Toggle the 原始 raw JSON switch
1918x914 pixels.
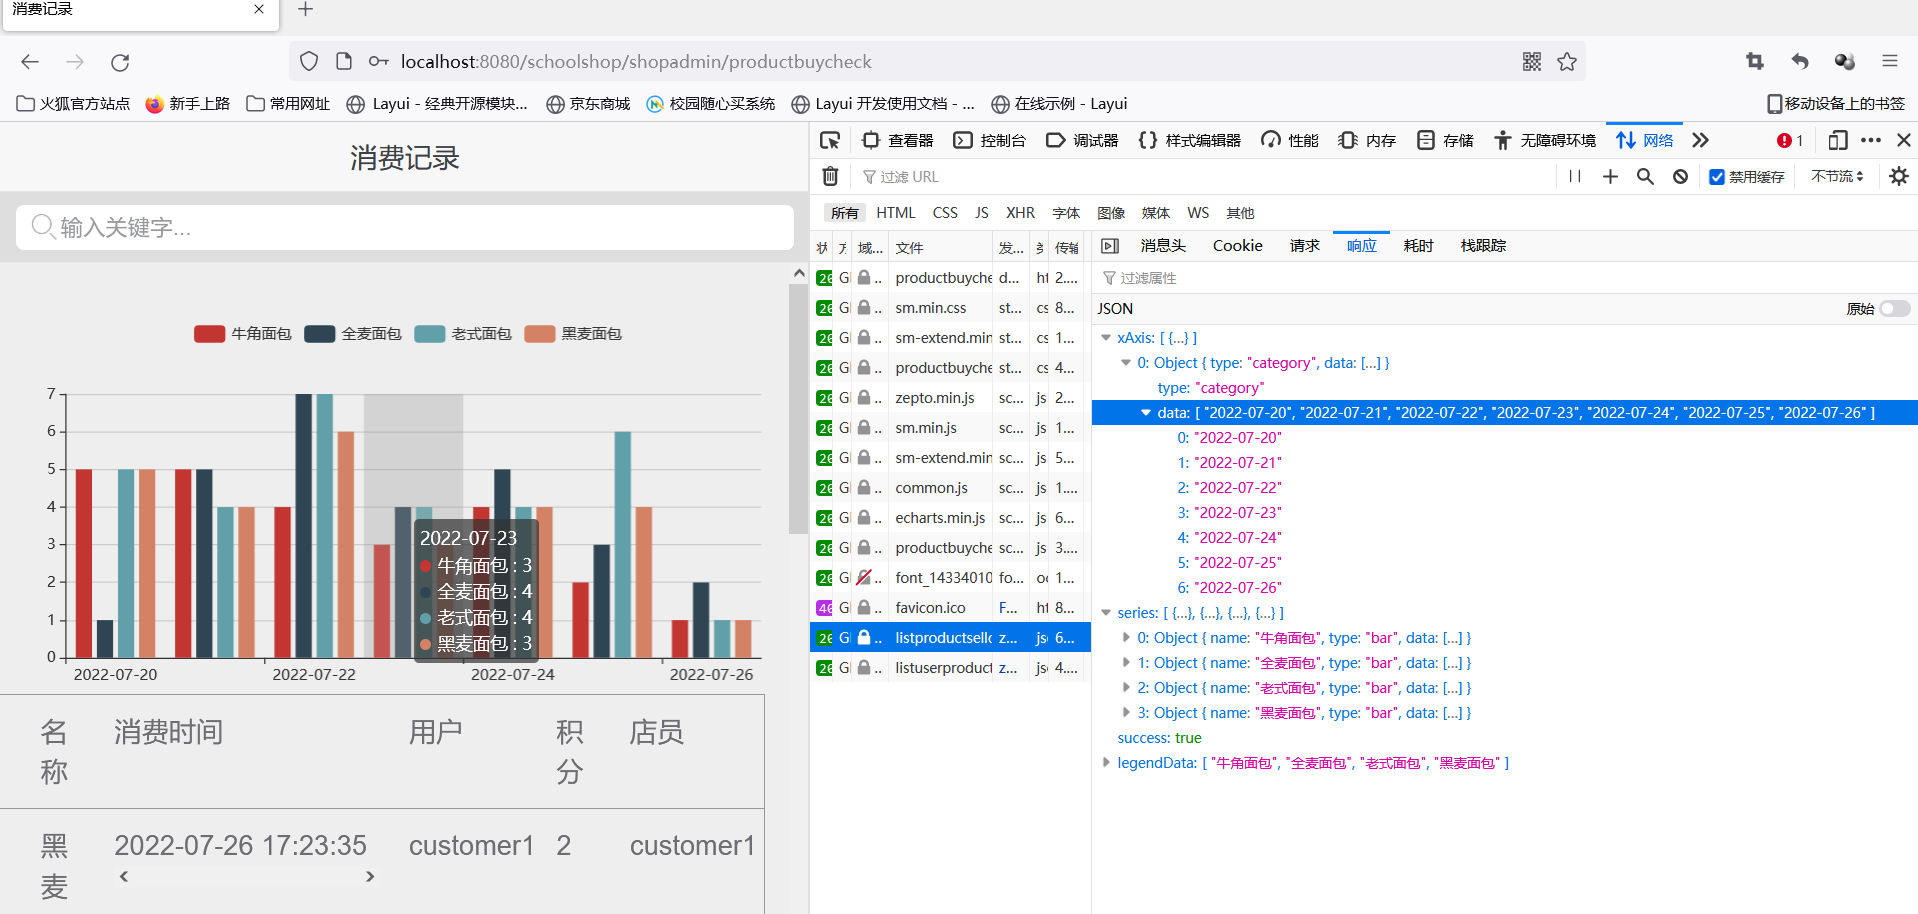[x=1894, y=309]
